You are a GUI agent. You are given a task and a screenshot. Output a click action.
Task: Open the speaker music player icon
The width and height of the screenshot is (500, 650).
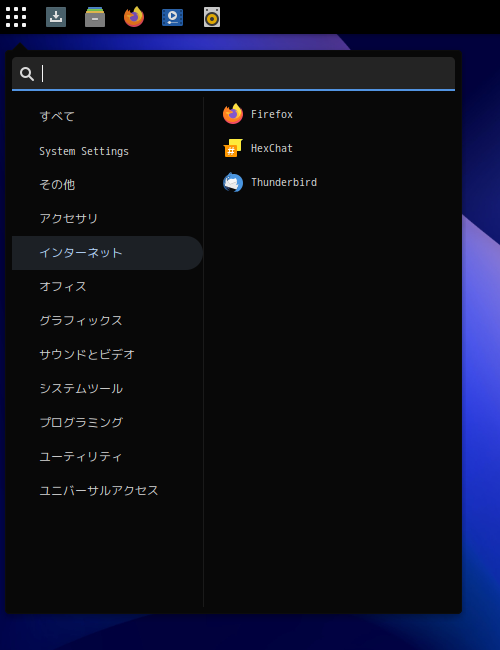pos(212,17)
